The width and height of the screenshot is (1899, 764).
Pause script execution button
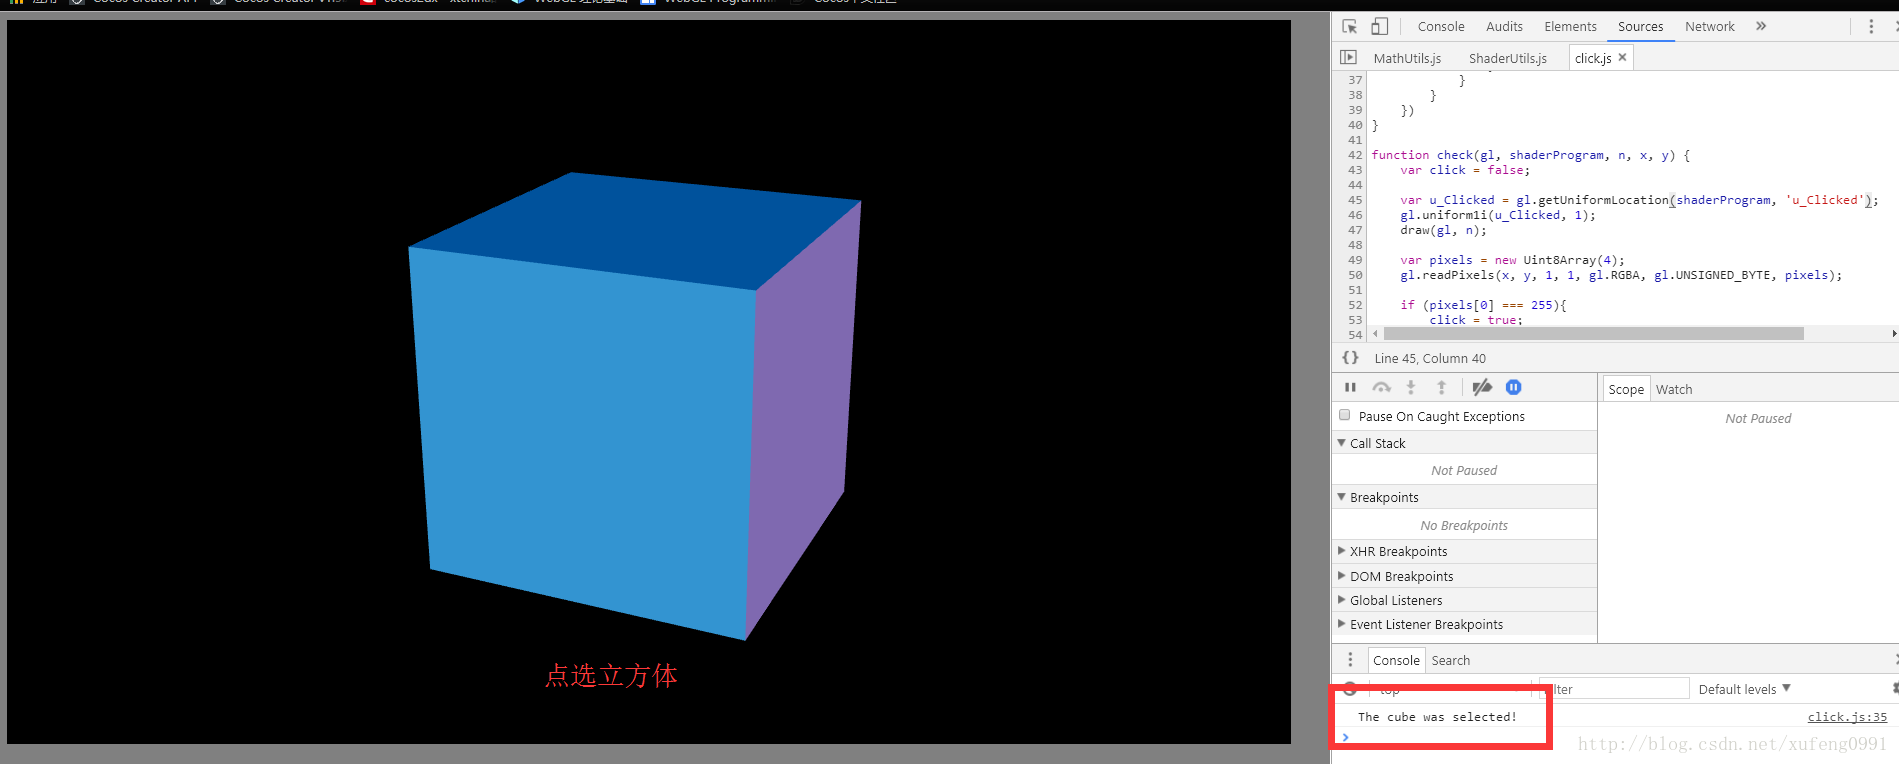(1350, 388)
